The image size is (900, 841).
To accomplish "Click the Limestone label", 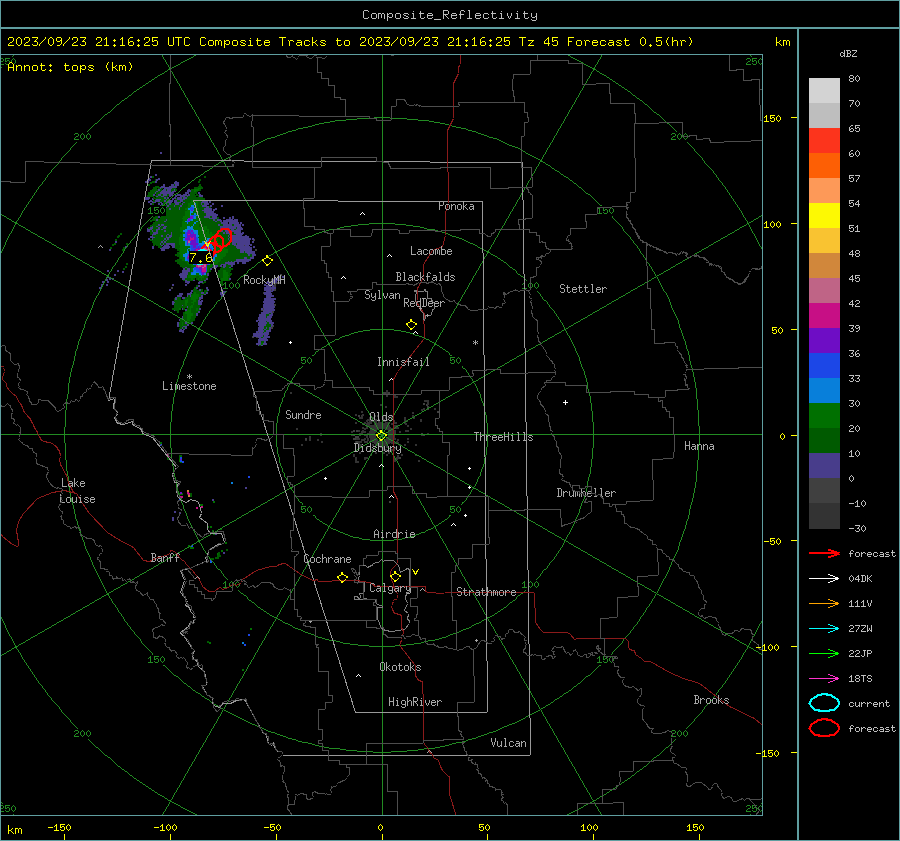I will coord(189,386).
